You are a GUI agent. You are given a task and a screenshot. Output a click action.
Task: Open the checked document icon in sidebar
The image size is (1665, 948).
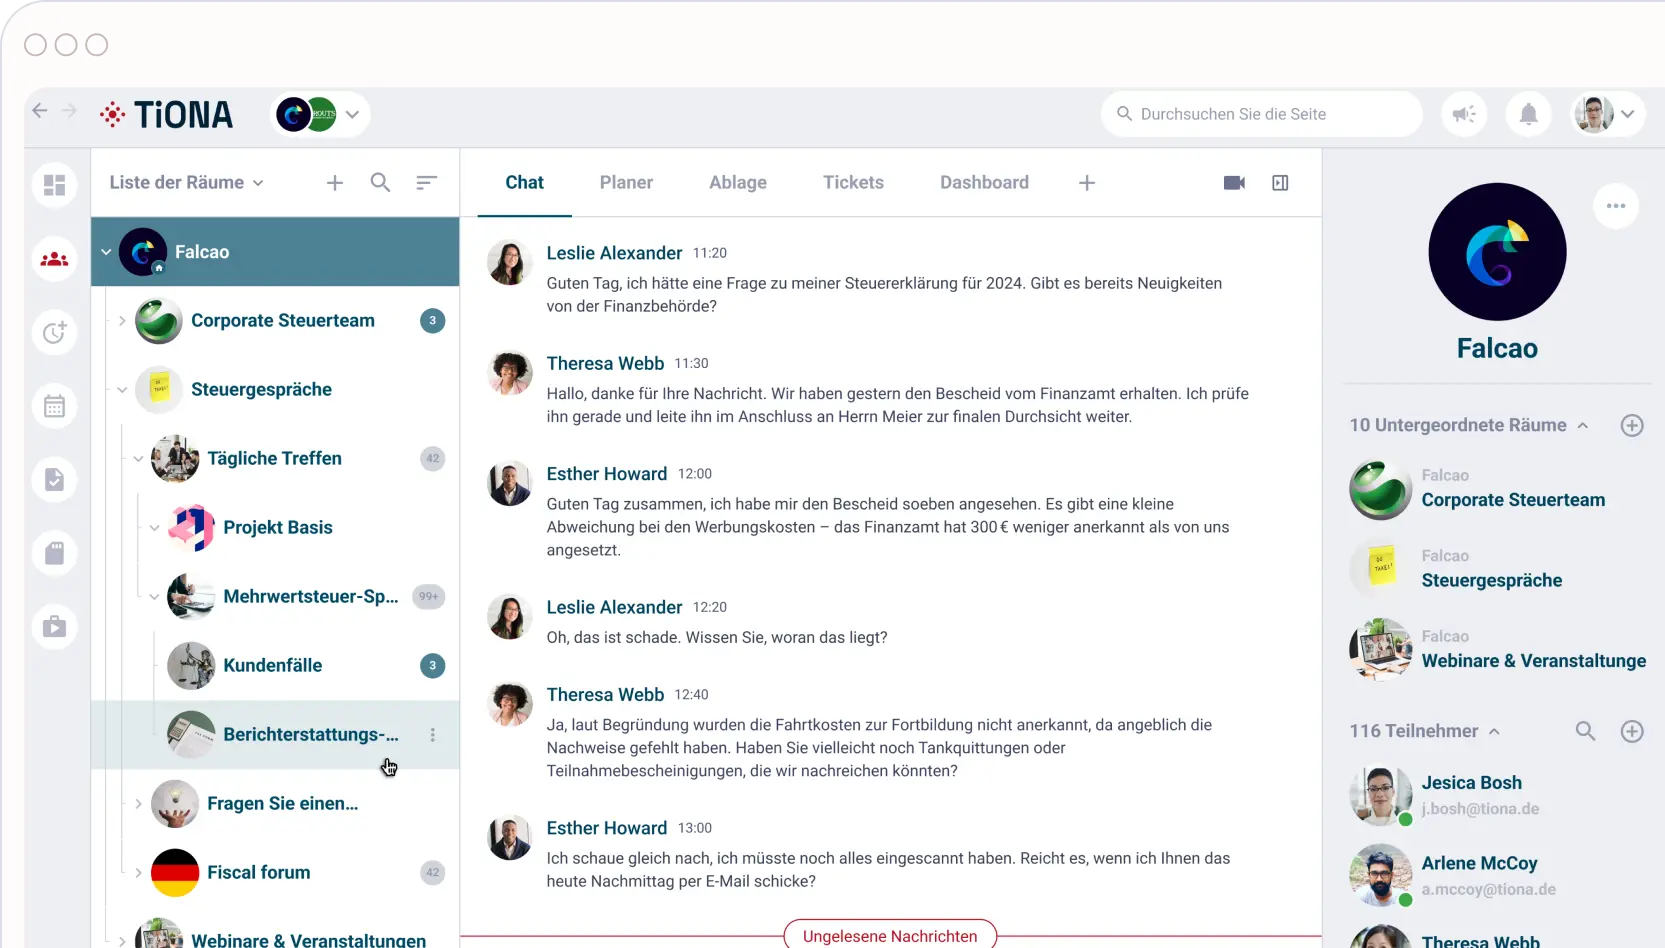pyautogui.click(x=55, y=479)
